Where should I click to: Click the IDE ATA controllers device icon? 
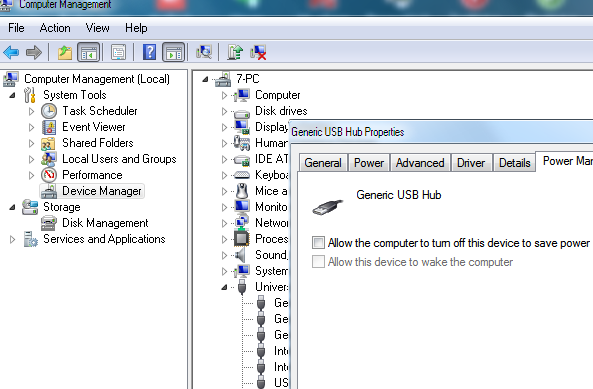coord(242,160)
